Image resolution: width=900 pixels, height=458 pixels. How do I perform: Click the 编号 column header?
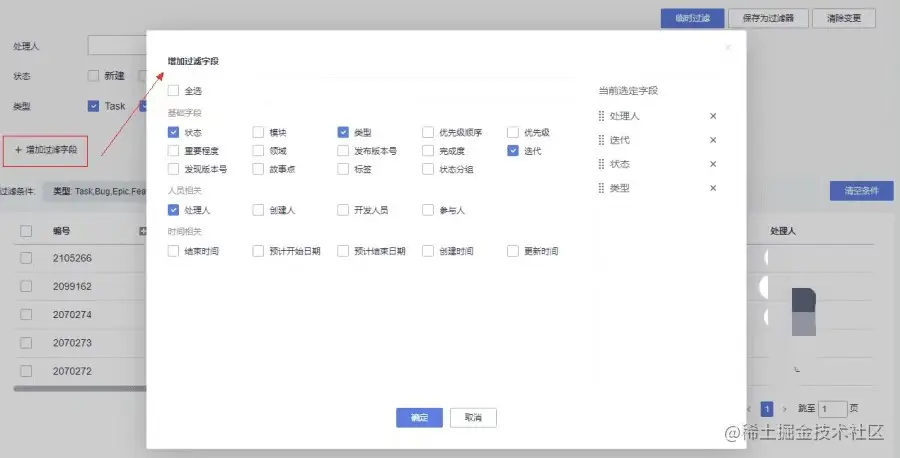(x=61, y=231)
